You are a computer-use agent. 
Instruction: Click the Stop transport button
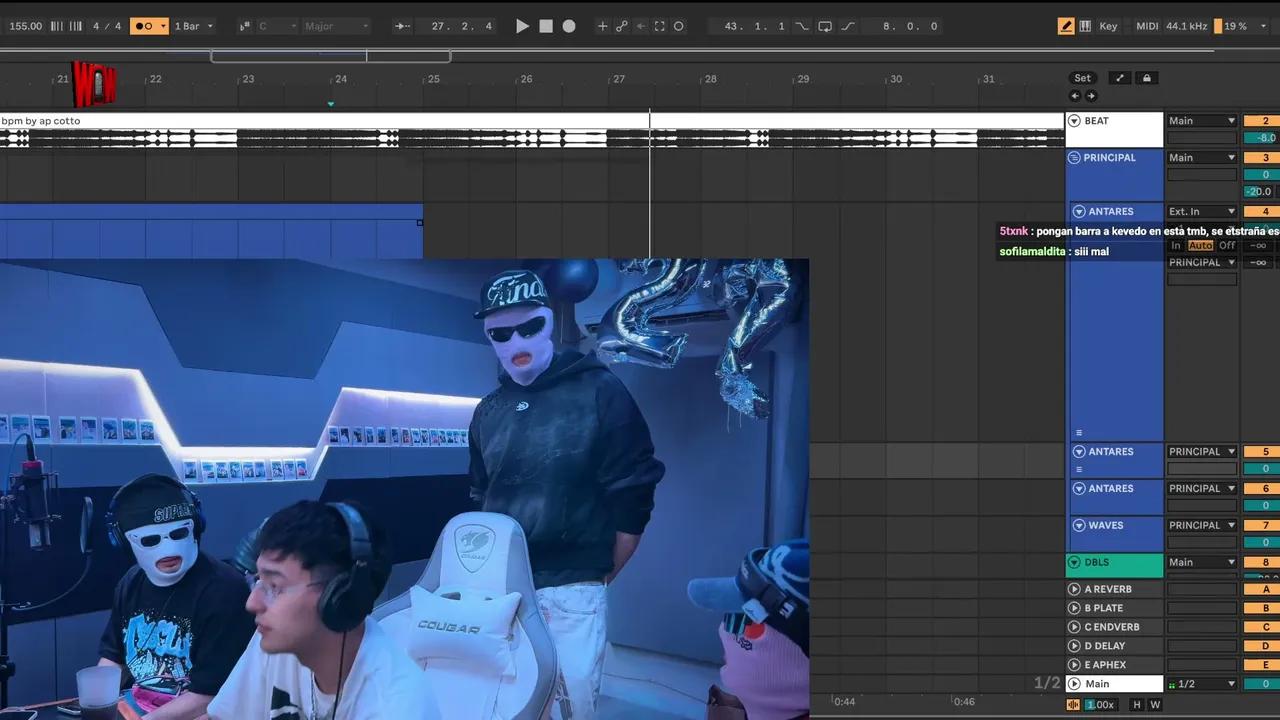[x=546, y=26]
